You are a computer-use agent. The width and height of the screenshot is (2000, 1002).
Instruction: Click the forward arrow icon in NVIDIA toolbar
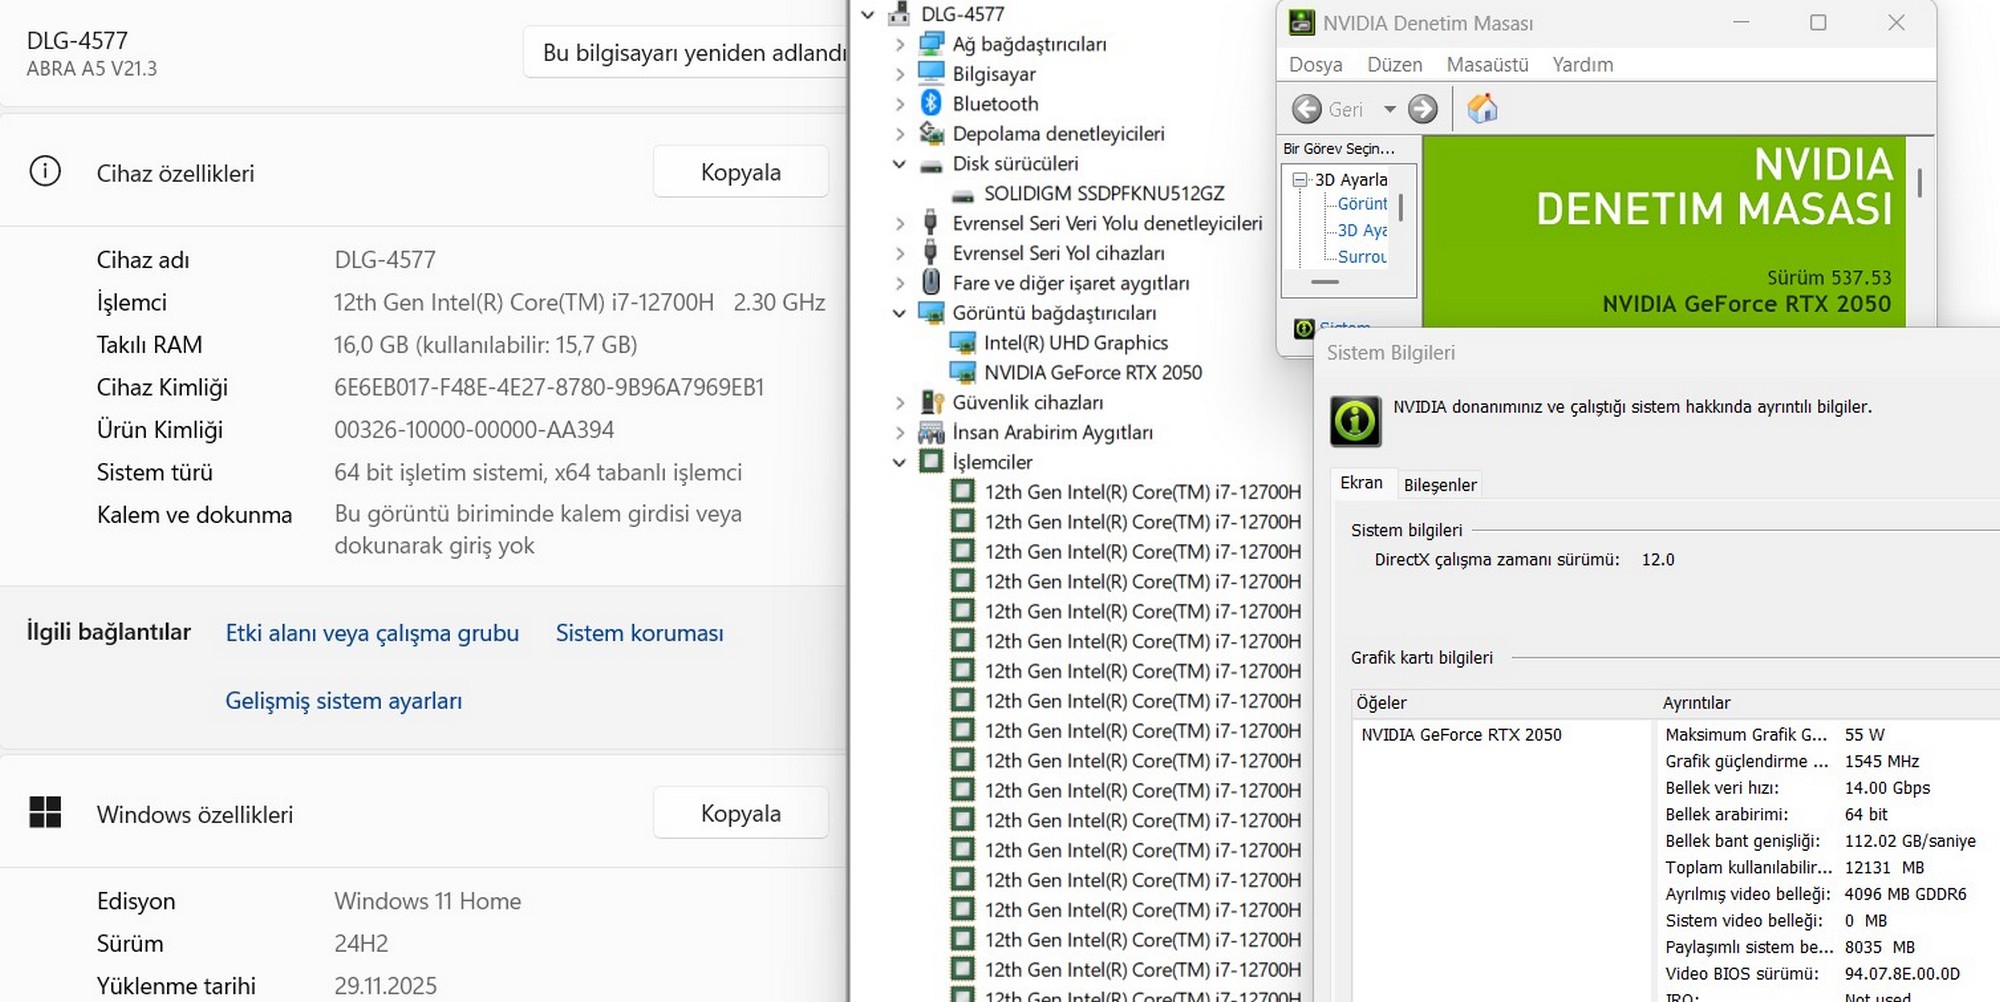coord(1422,109)
